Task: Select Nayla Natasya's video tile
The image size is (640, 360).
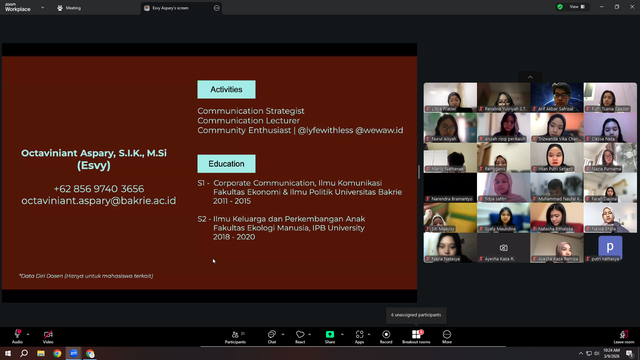Action: pyautogui.click(x=450, y=248)
